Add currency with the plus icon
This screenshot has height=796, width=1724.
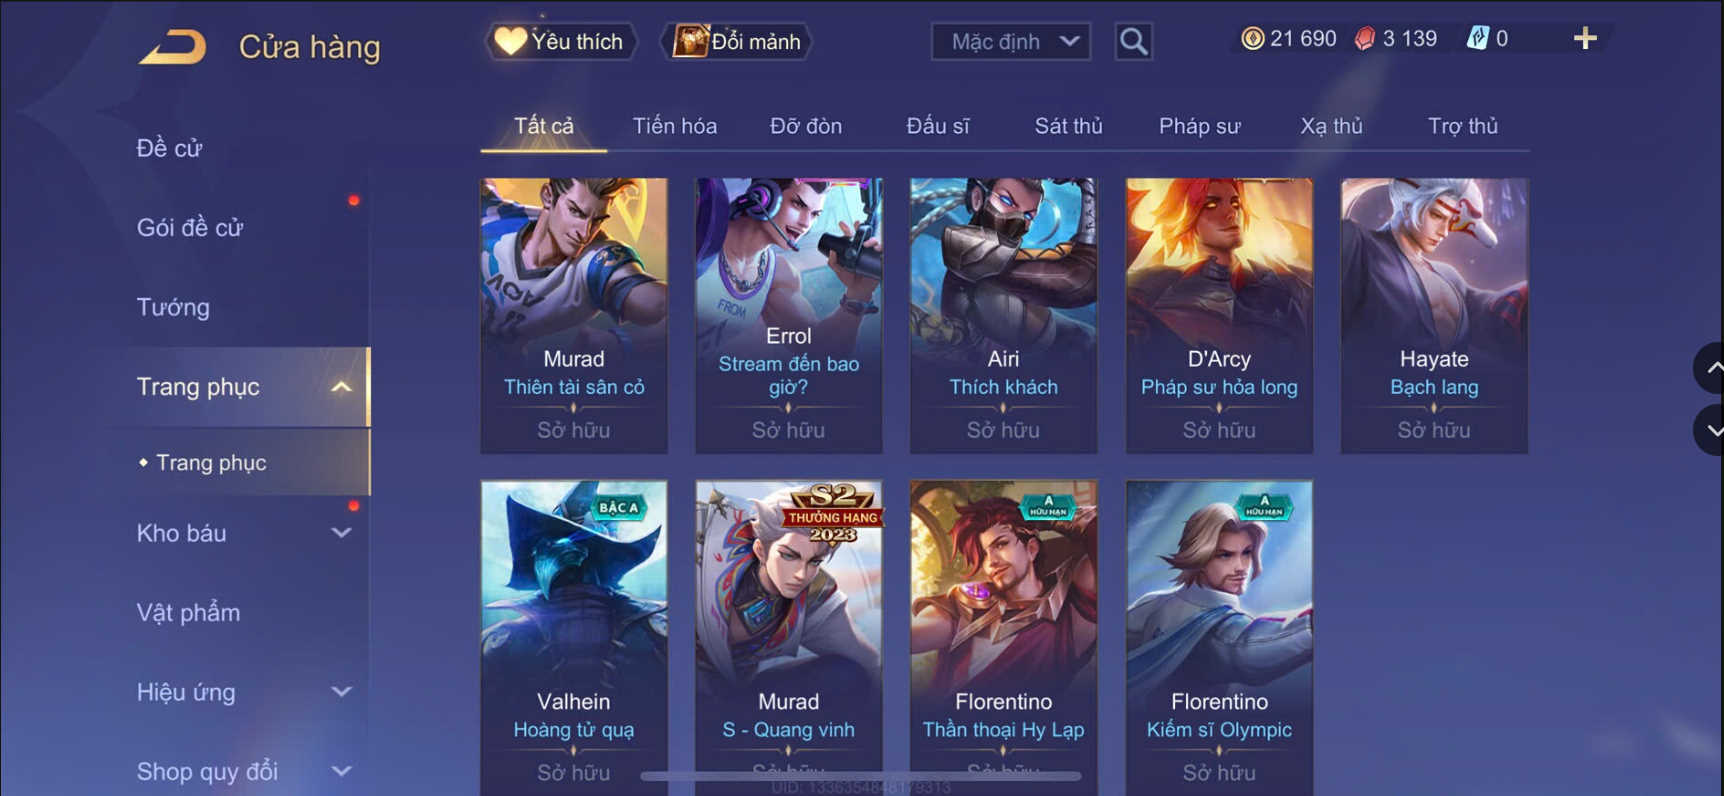[x=1585, y=39]
